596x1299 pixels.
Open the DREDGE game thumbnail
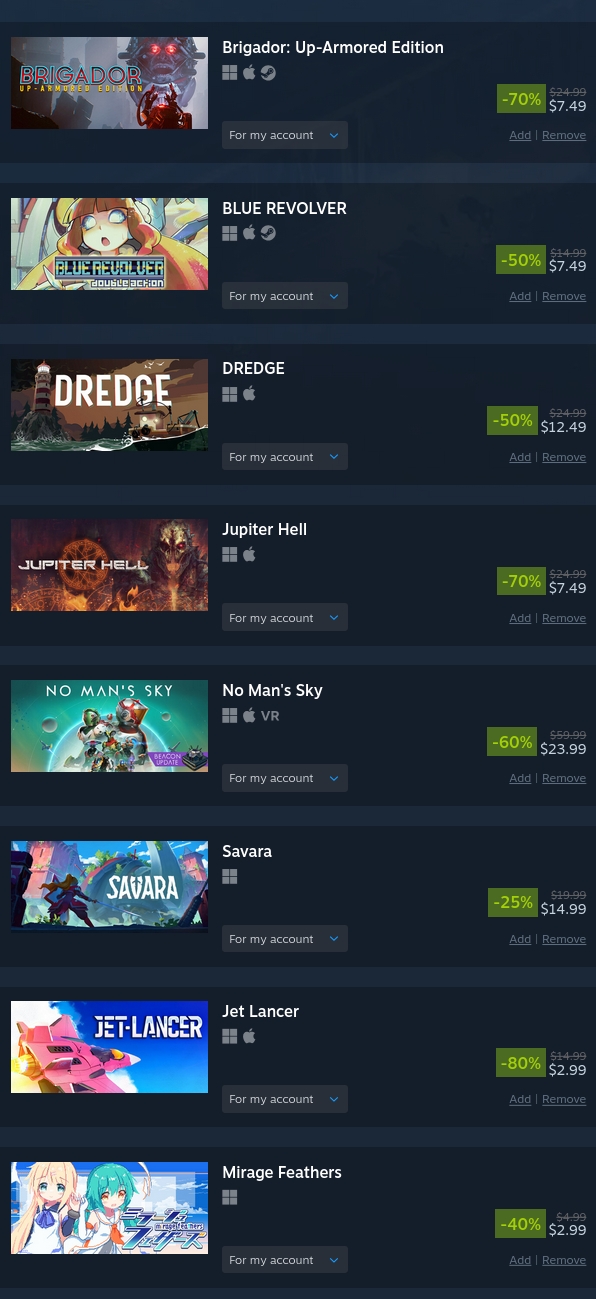pos(109,405)
